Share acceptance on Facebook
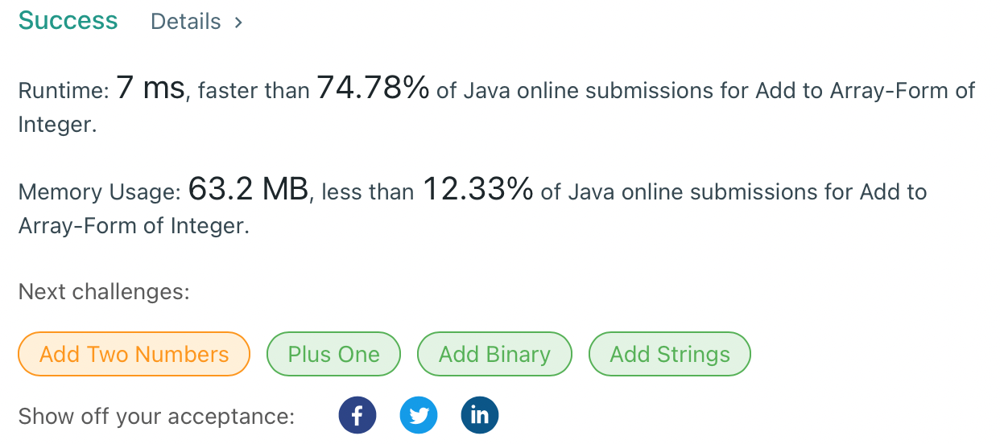1000x444 pixels. pos(357,416)
